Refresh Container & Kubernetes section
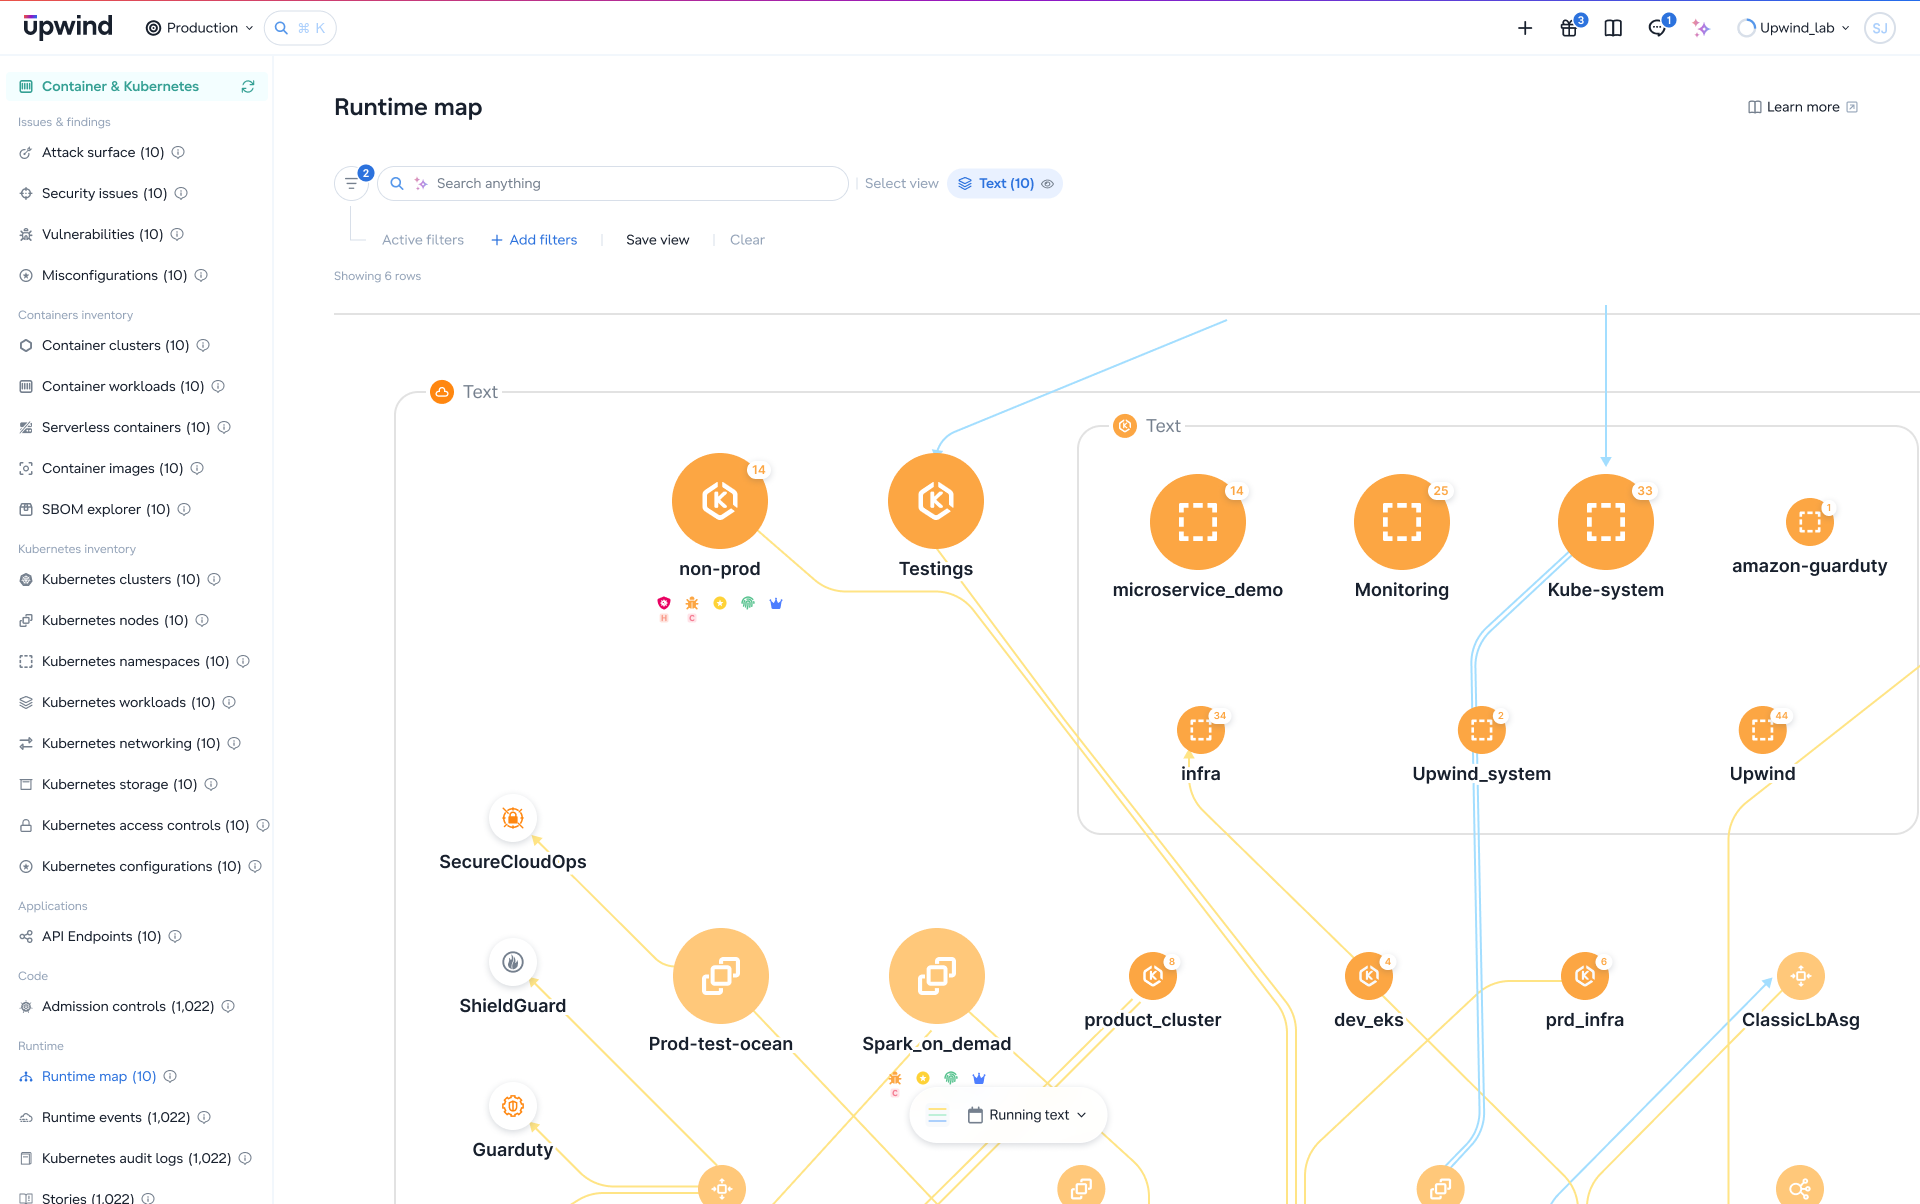Image resolution: width=1920 pixels, height=1204 pixels. 248,87
